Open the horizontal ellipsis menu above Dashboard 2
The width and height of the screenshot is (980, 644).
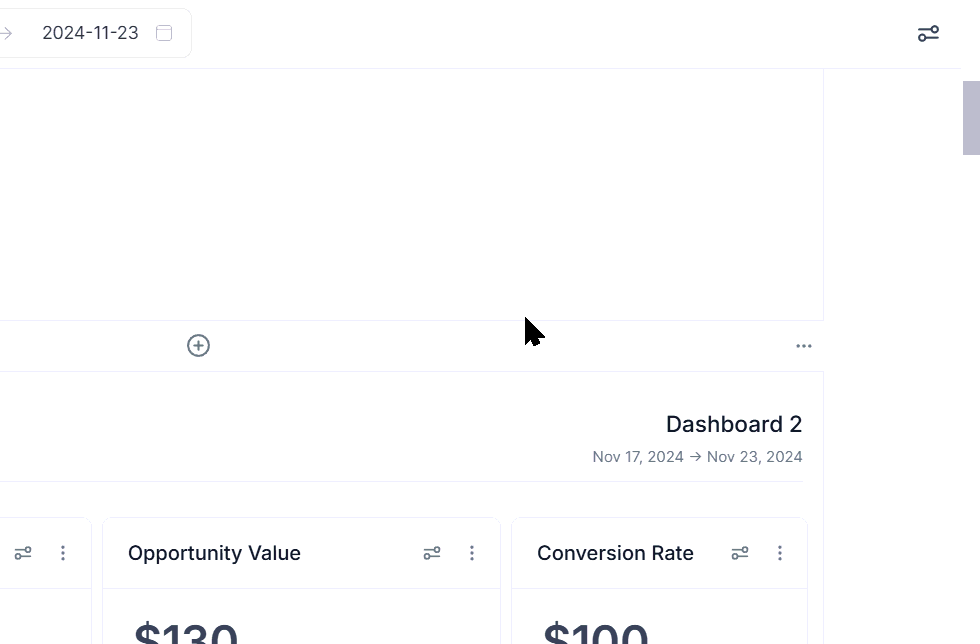(804, 346)
